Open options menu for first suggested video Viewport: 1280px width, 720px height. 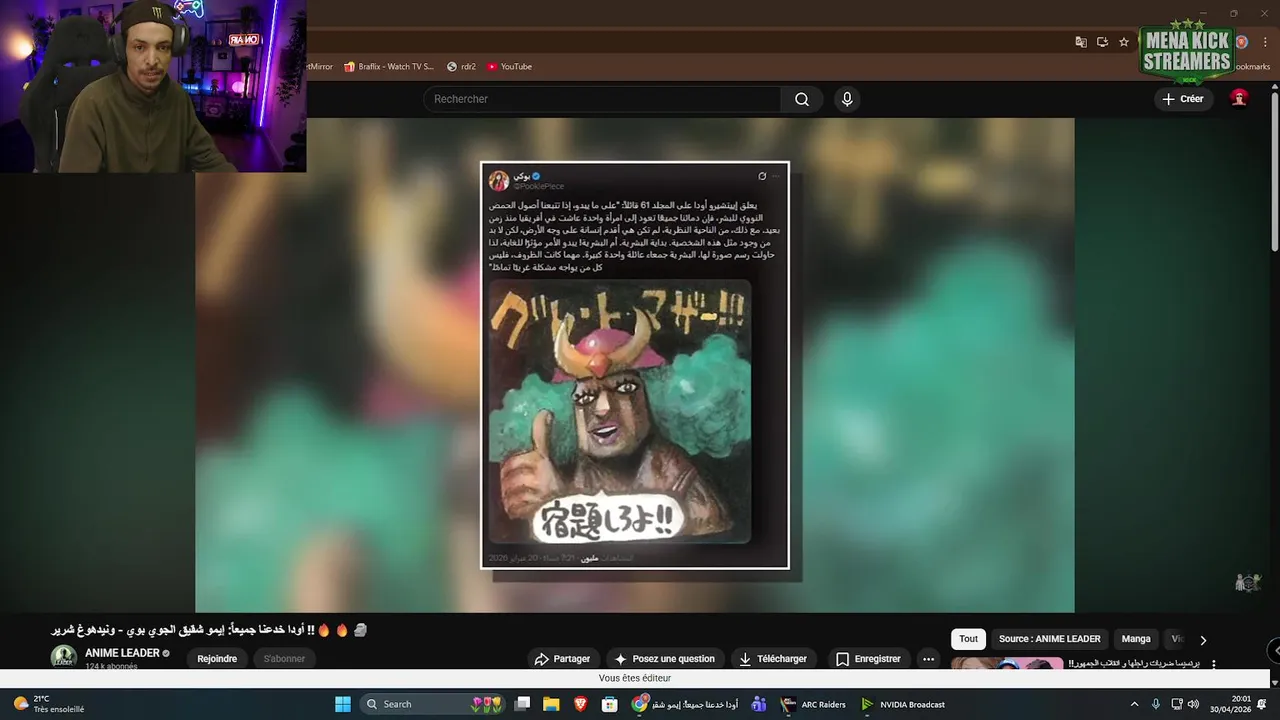[1214, 664]
